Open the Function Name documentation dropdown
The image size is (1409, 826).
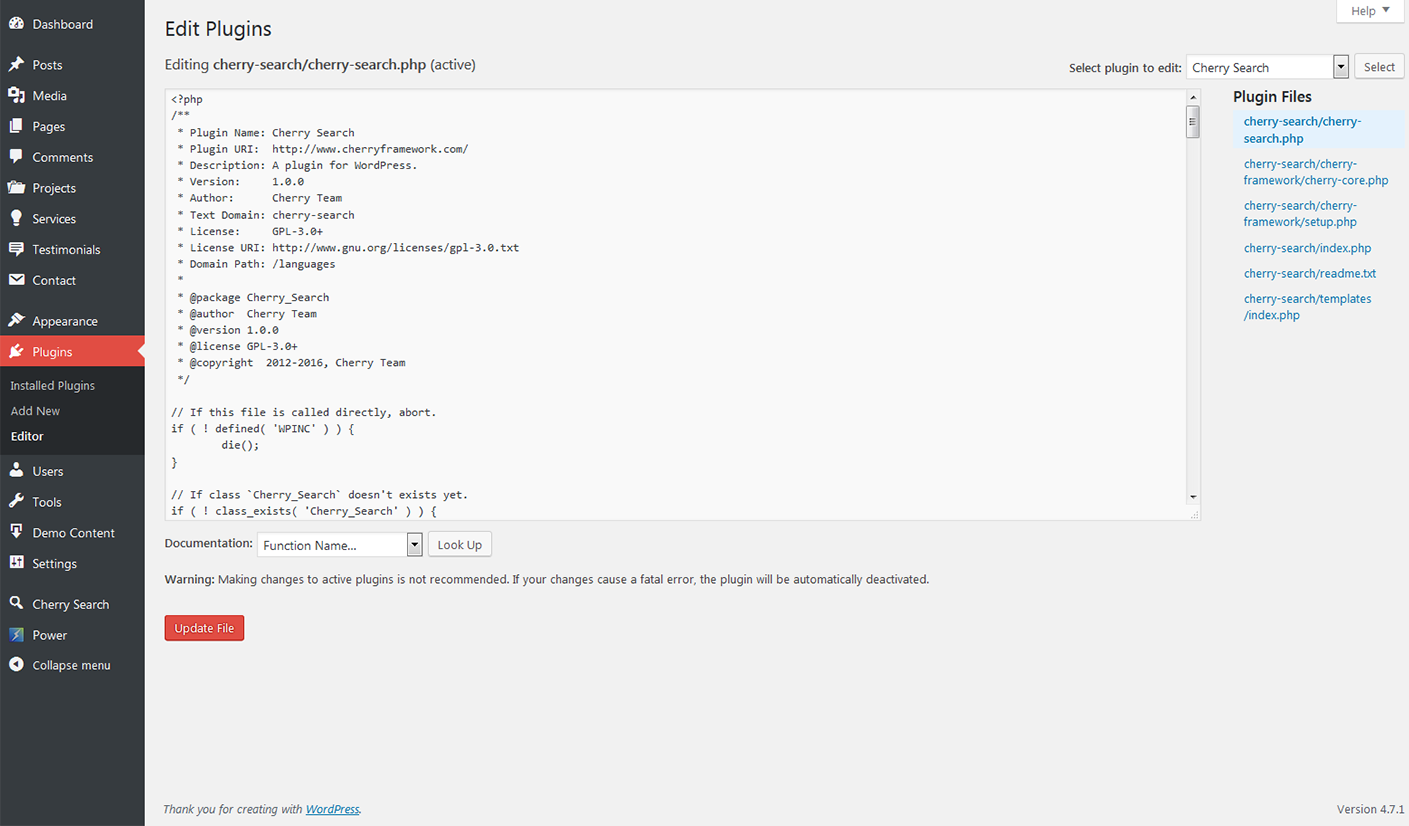(x=340, y=545)
